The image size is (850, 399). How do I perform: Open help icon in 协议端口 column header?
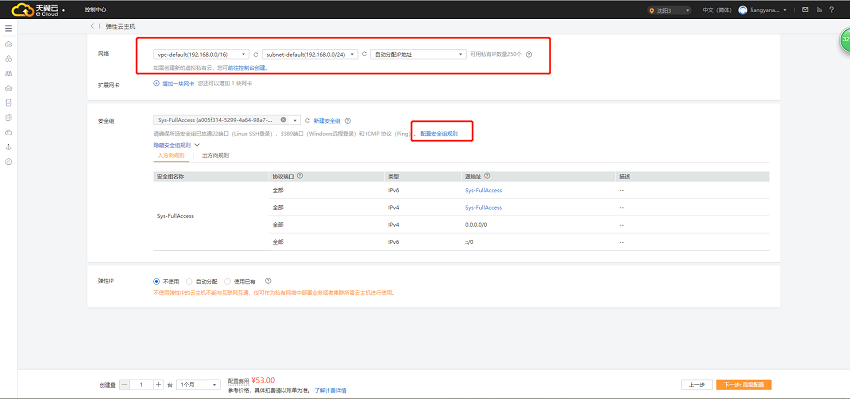point(300,176)
